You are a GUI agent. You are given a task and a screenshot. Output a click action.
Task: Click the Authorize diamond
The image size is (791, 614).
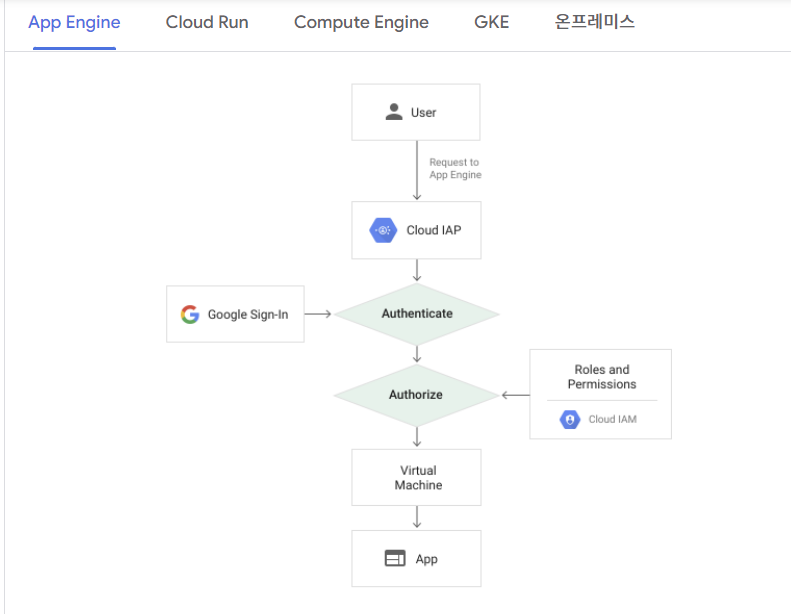click(417, 395)
